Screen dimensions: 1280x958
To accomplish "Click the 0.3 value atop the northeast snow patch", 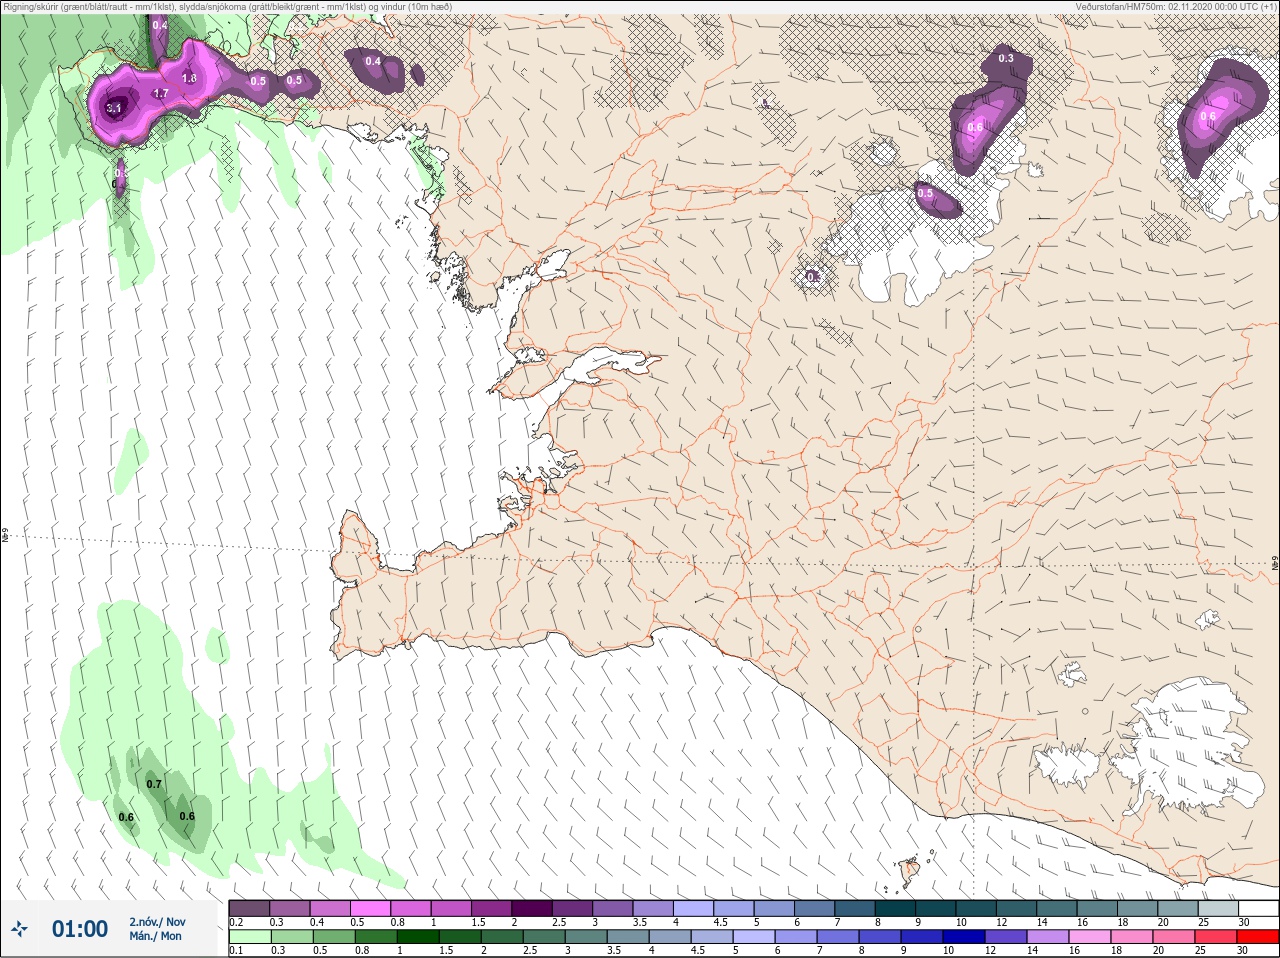I will 1006,58.
